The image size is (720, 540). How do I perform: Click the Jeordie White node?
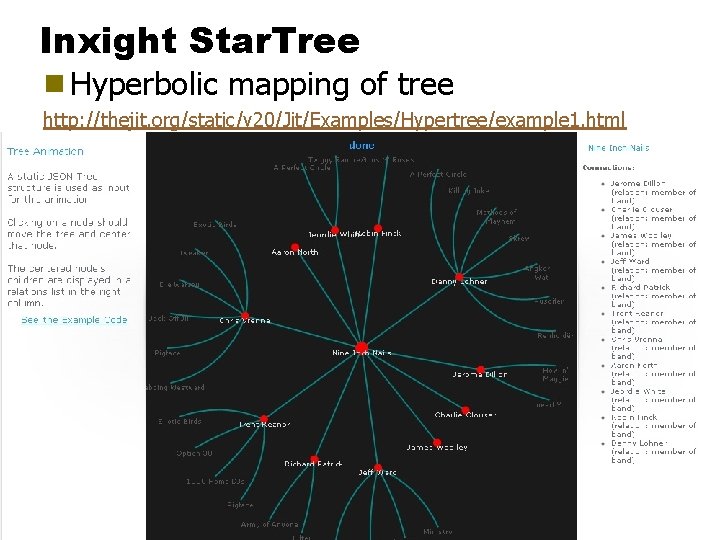(x=335, y=230)
